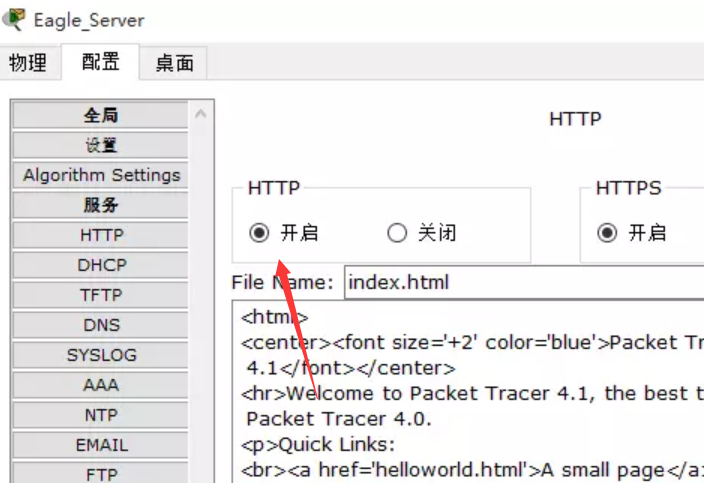Viewport: 704px width, 483px height.
Task: Open the 桌面 tab
Action: (x=175, y=62)
